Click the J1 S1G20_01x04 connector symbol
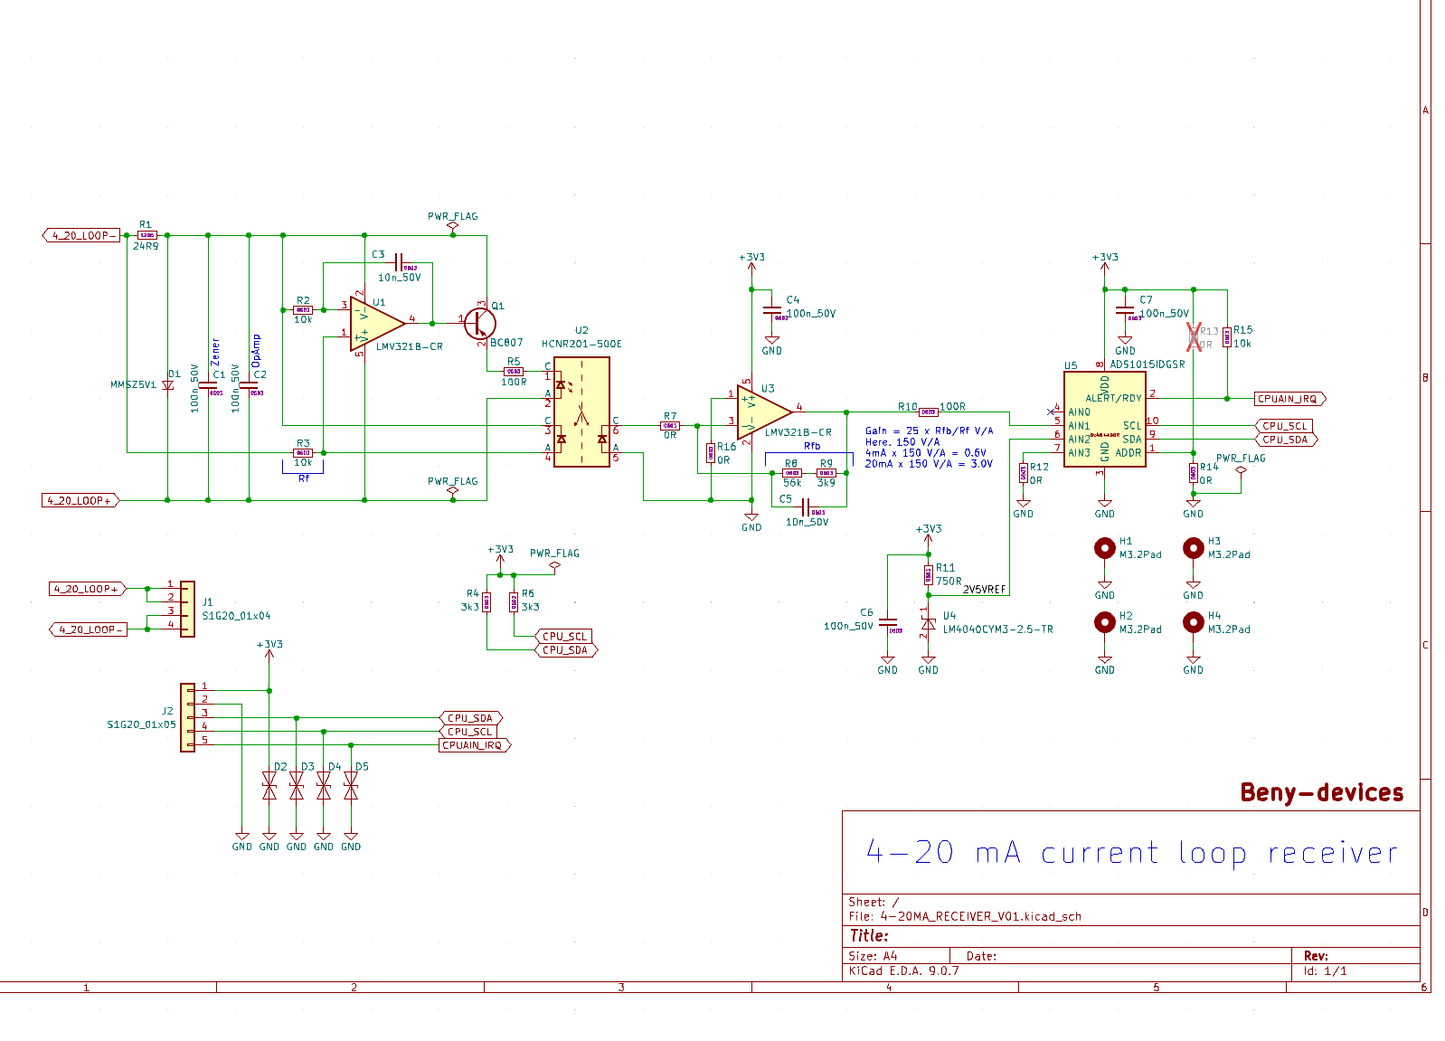Image resolution: width=1445 pixels, height=1041 pixels. coord(187,609)
